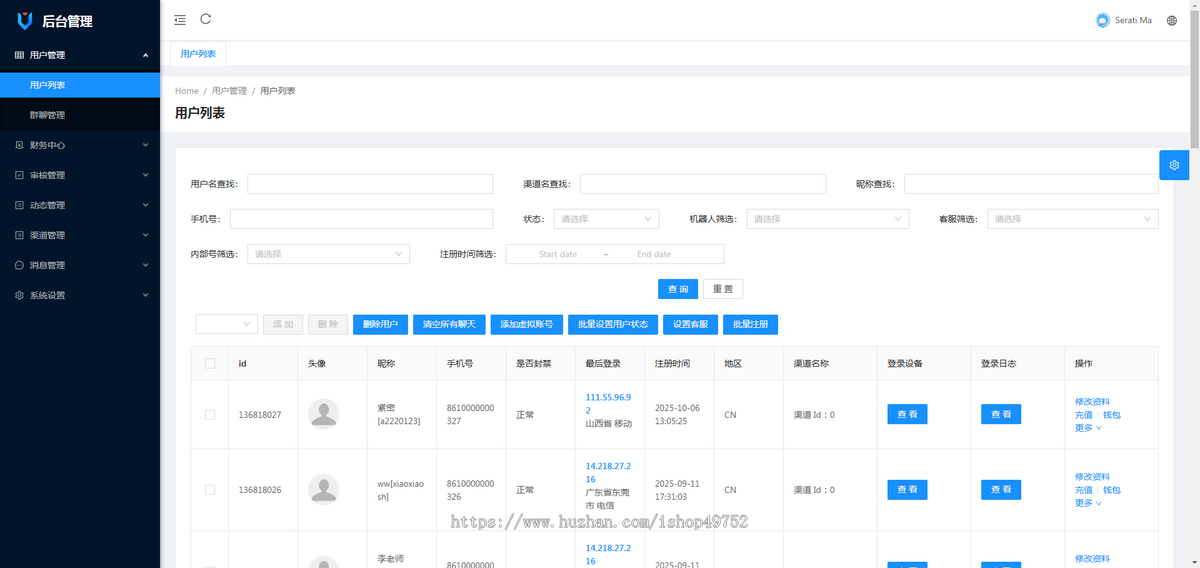Expand 财务中心 menu
This screenshot has width=1200, height=568.
click(80, 145)
